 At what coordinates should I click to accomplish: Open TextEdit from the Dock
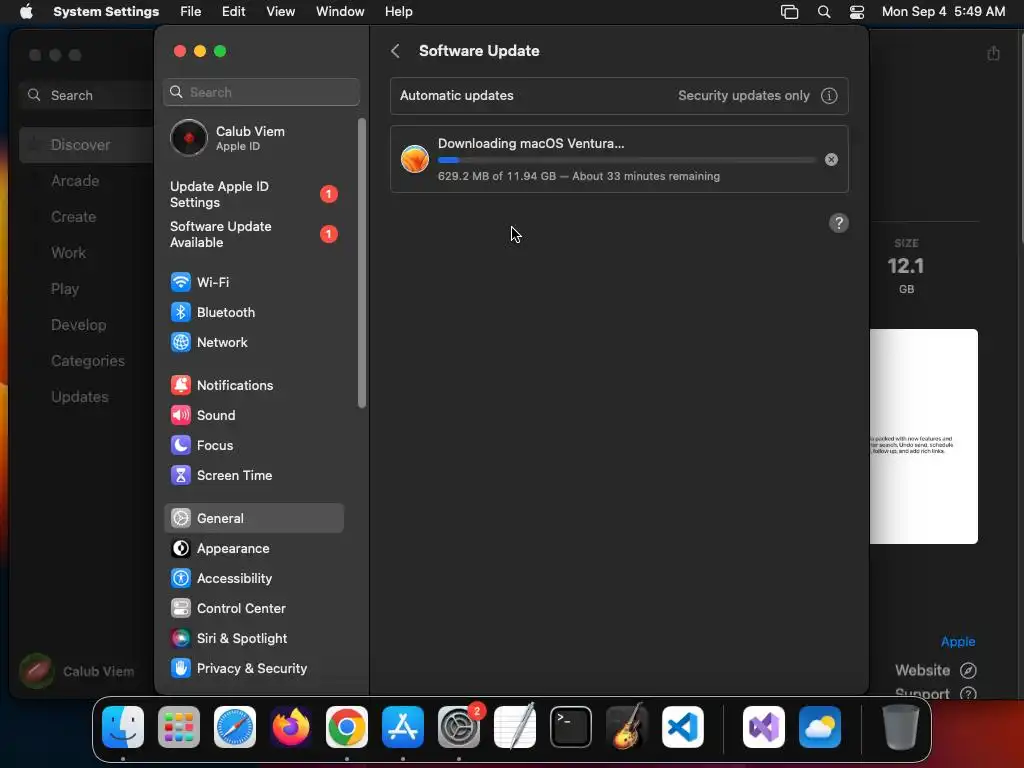click(515, 727)
